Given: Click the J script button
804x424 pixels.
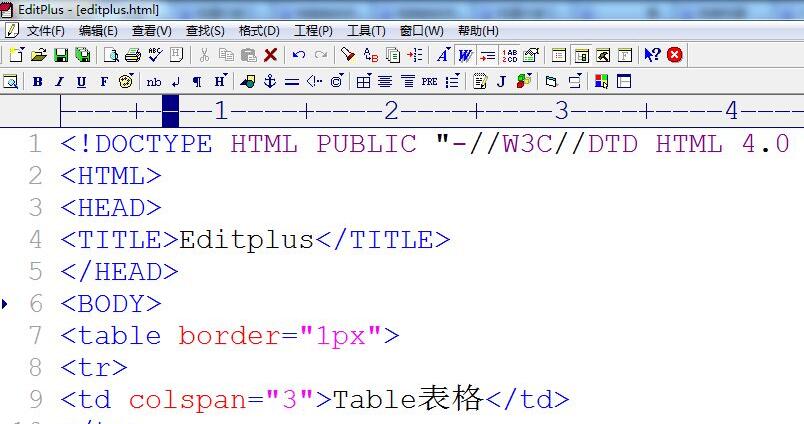Looking at the screenshot, I should pyautogui.click(x=501, y=82).
